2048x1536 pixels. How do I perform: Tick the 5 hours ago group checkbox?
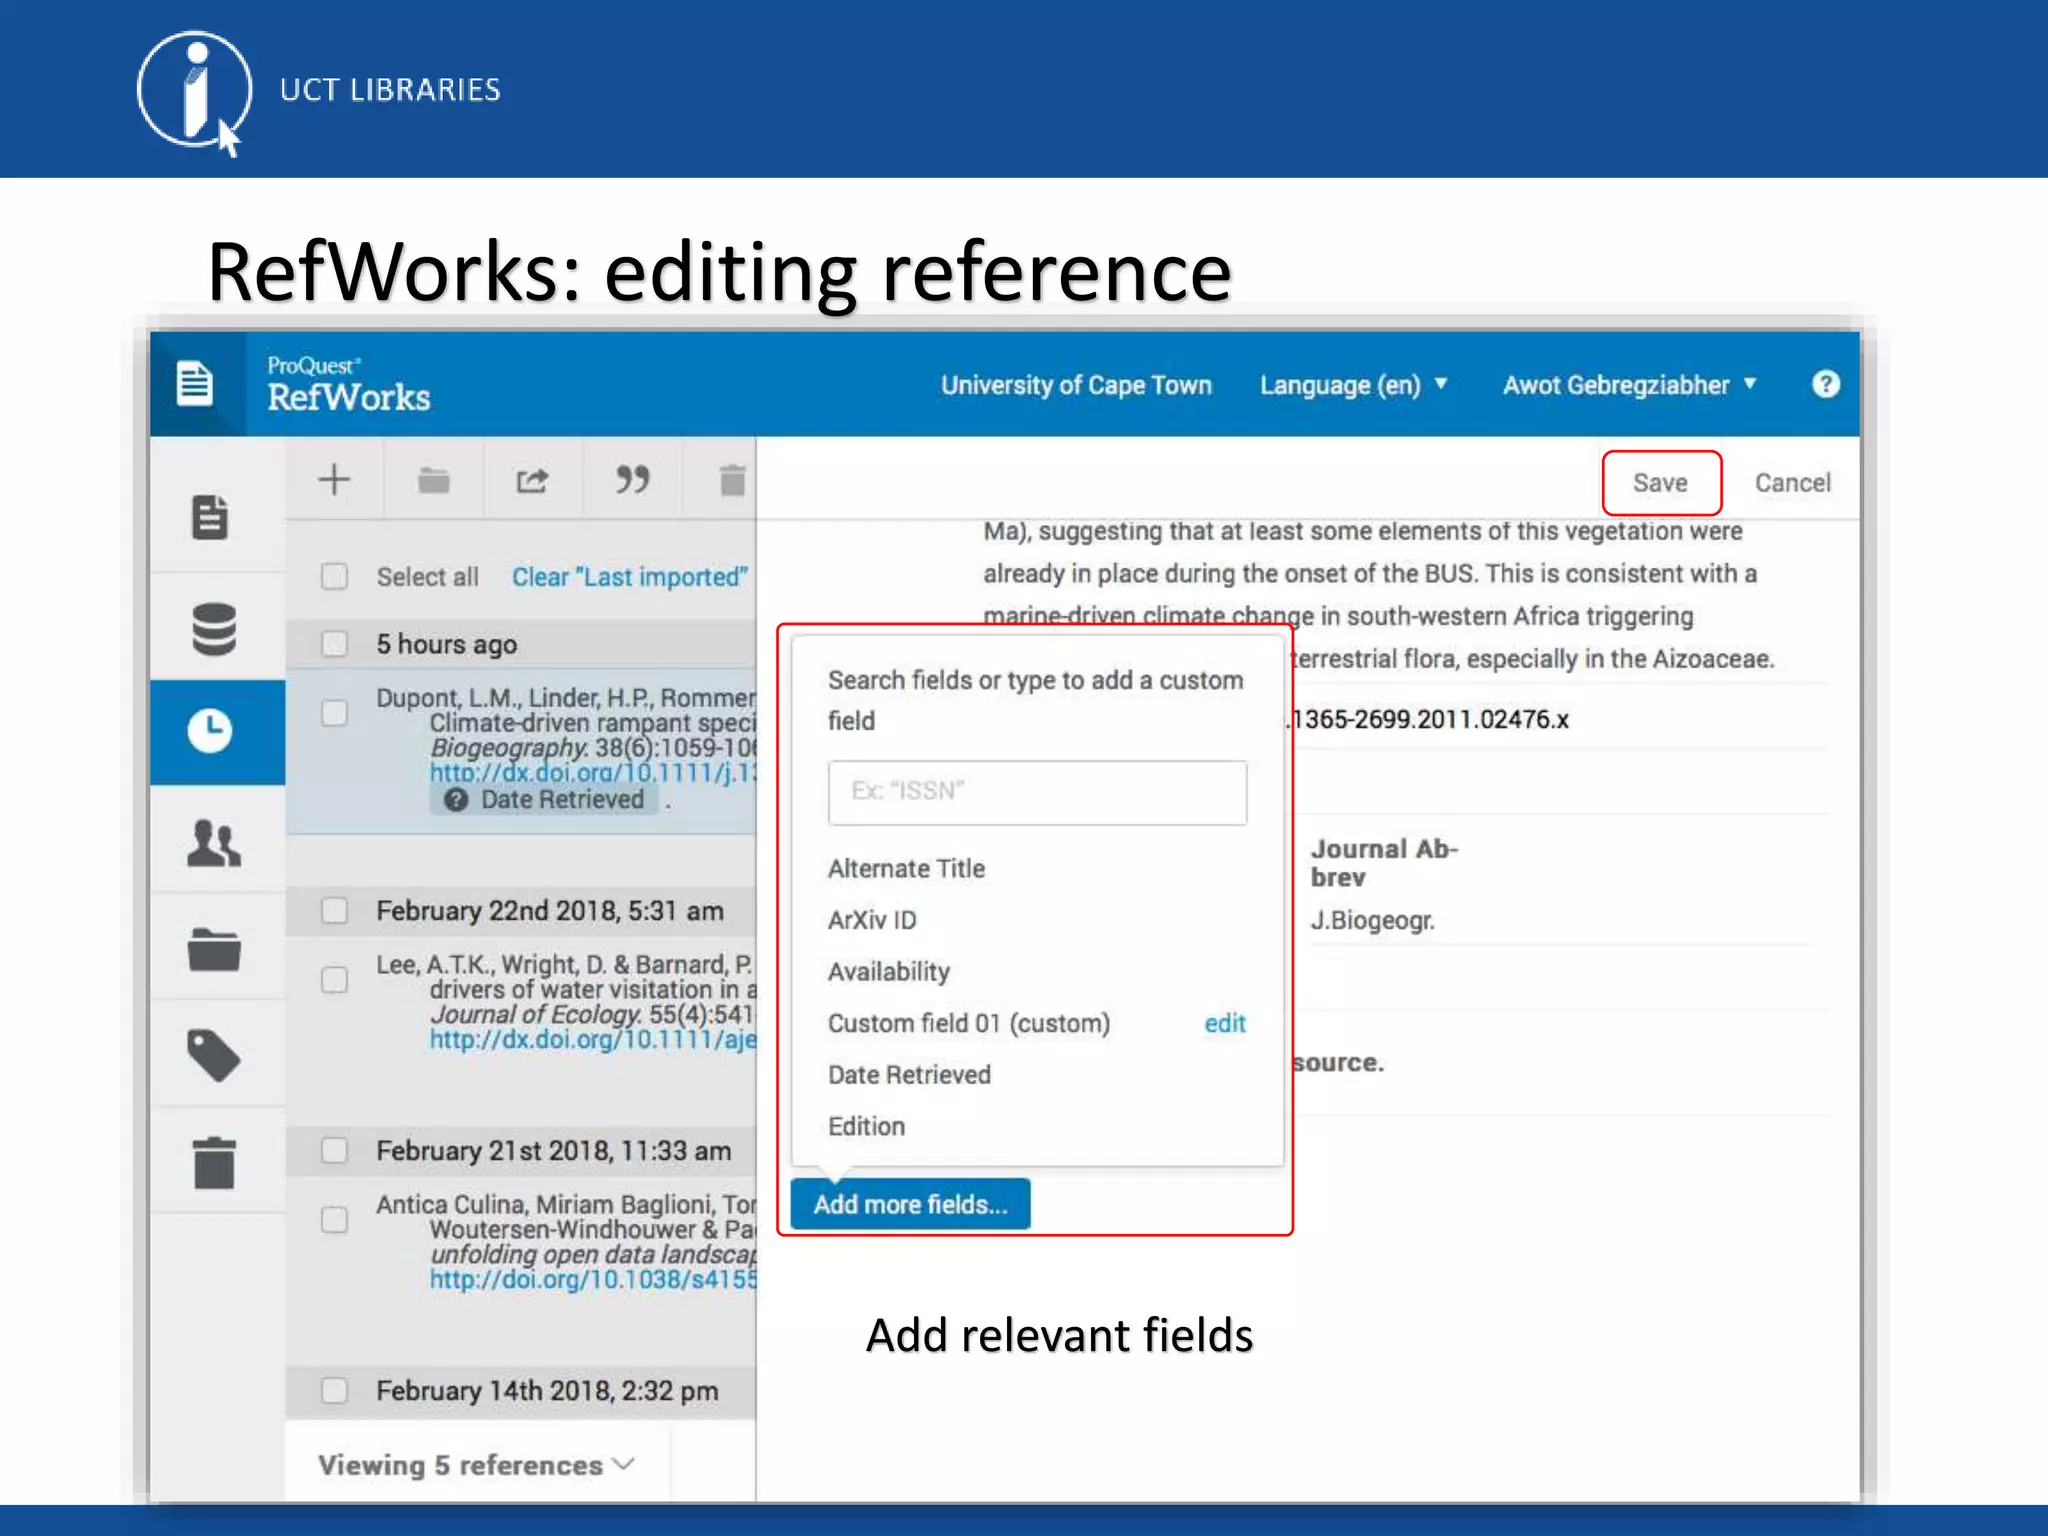tap(334, 643)
